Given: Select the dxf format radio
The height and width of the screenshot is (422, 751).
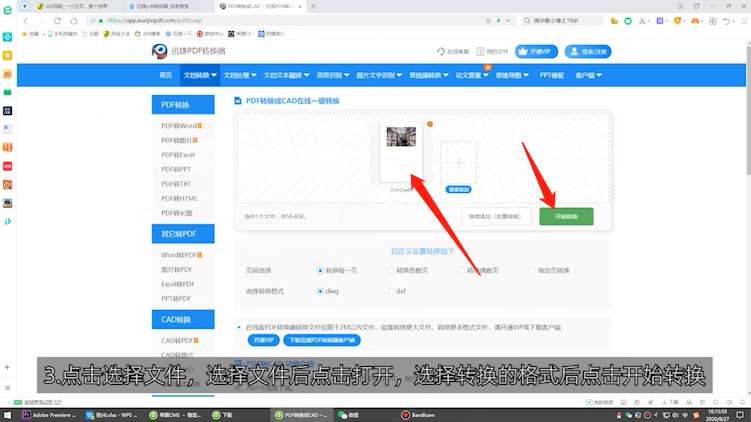Looking at the screenshot, I should [x=391, y=291].
